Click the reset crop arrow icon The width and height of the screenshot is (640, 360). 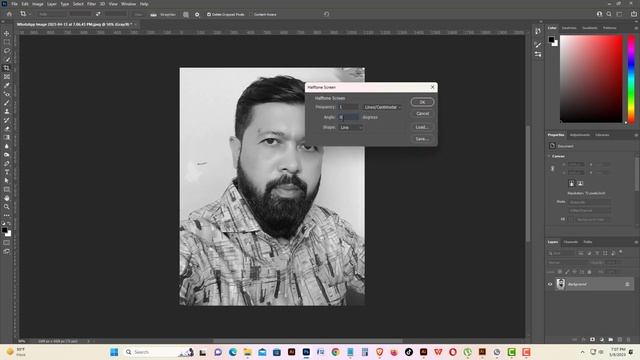327,14
